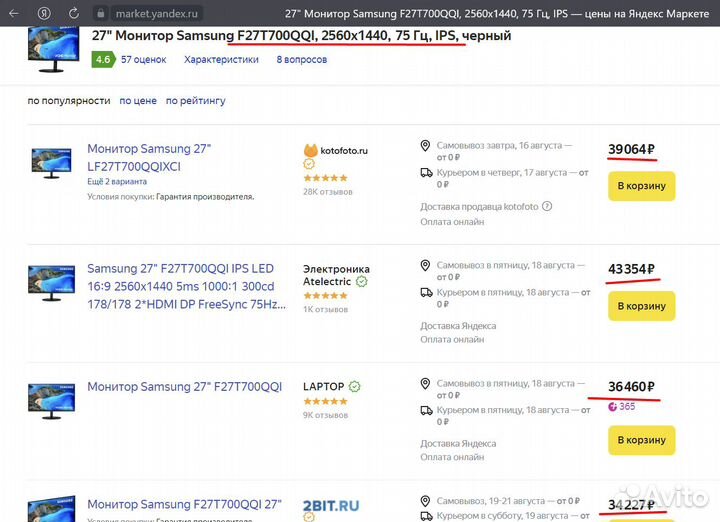The height and width of the screenshot is (522, 720).
Task: Sort offers by рейтингу
Action: (195, 101)
